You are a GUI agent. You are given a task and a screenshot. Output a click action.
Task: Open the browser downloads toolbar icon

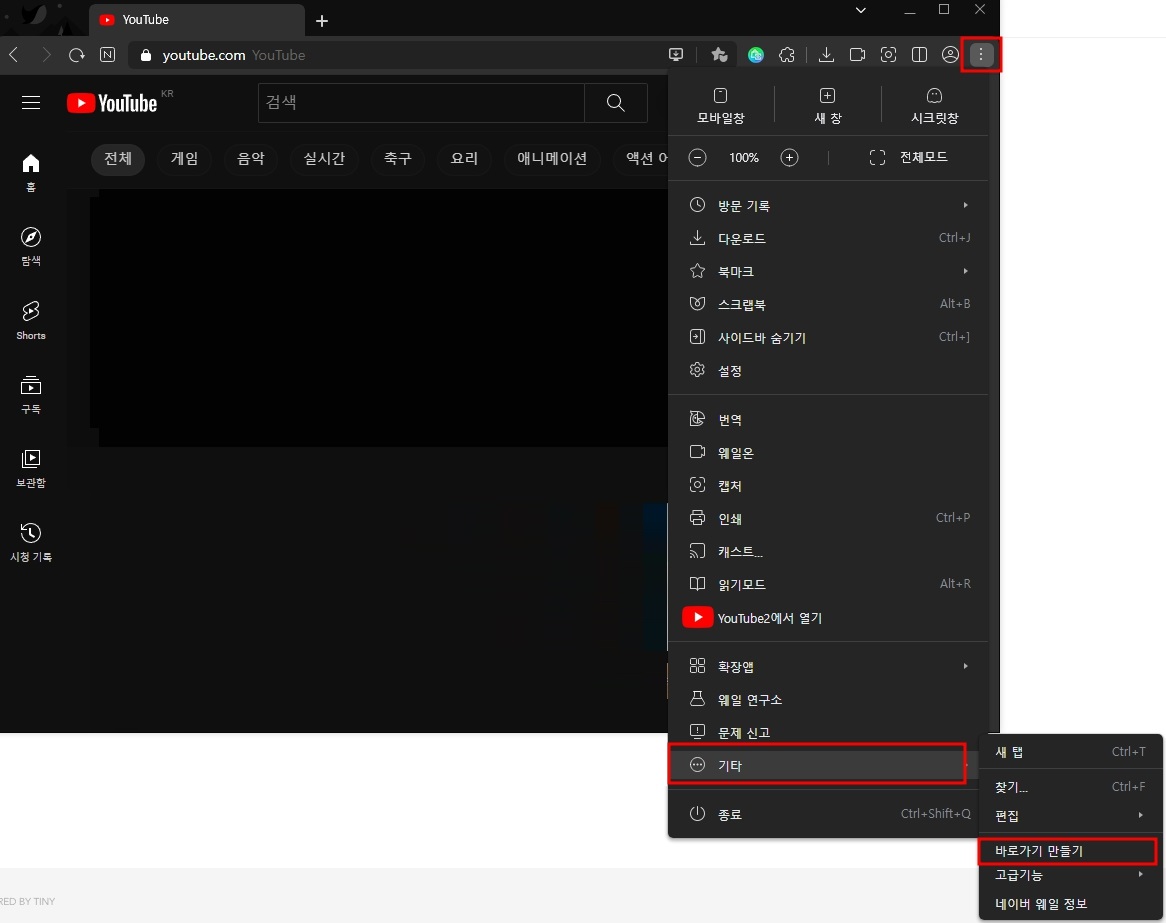825,55
